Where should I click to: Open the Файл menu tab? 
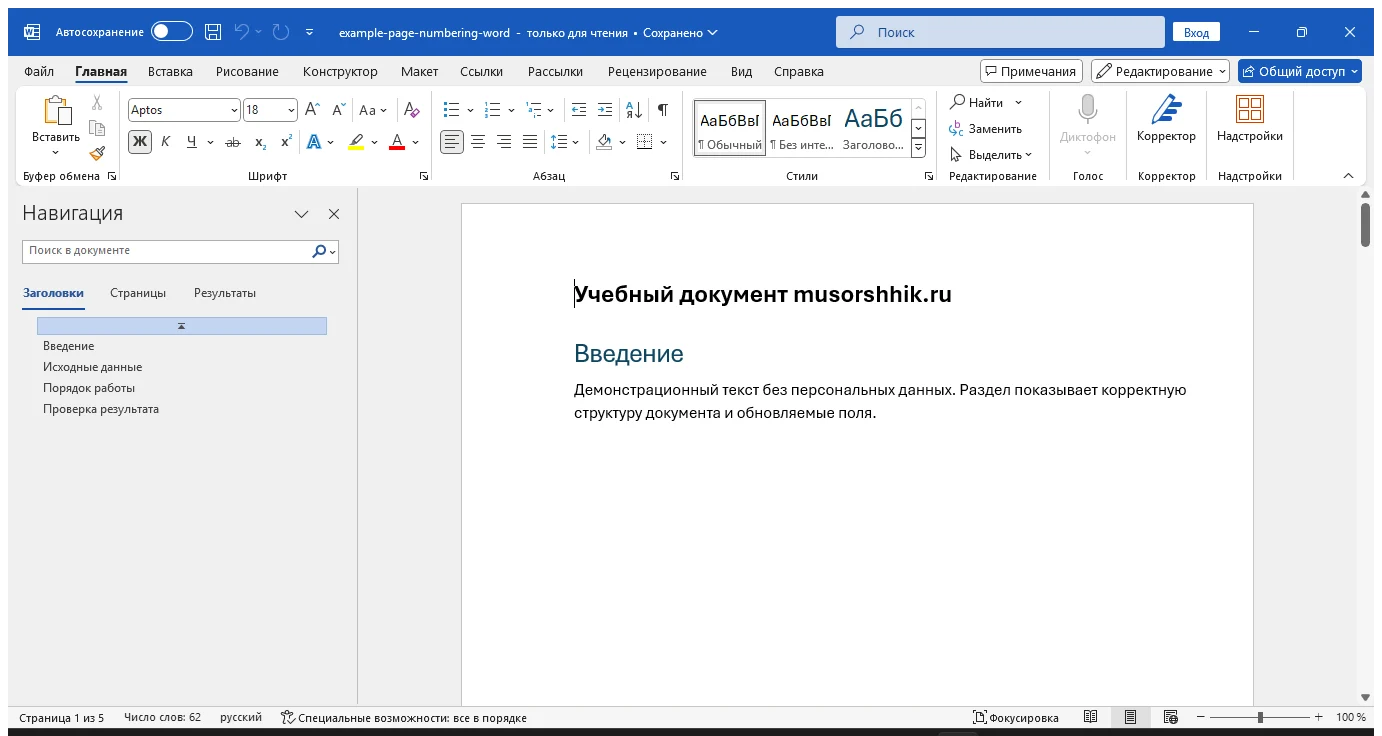tap(39, 71)
